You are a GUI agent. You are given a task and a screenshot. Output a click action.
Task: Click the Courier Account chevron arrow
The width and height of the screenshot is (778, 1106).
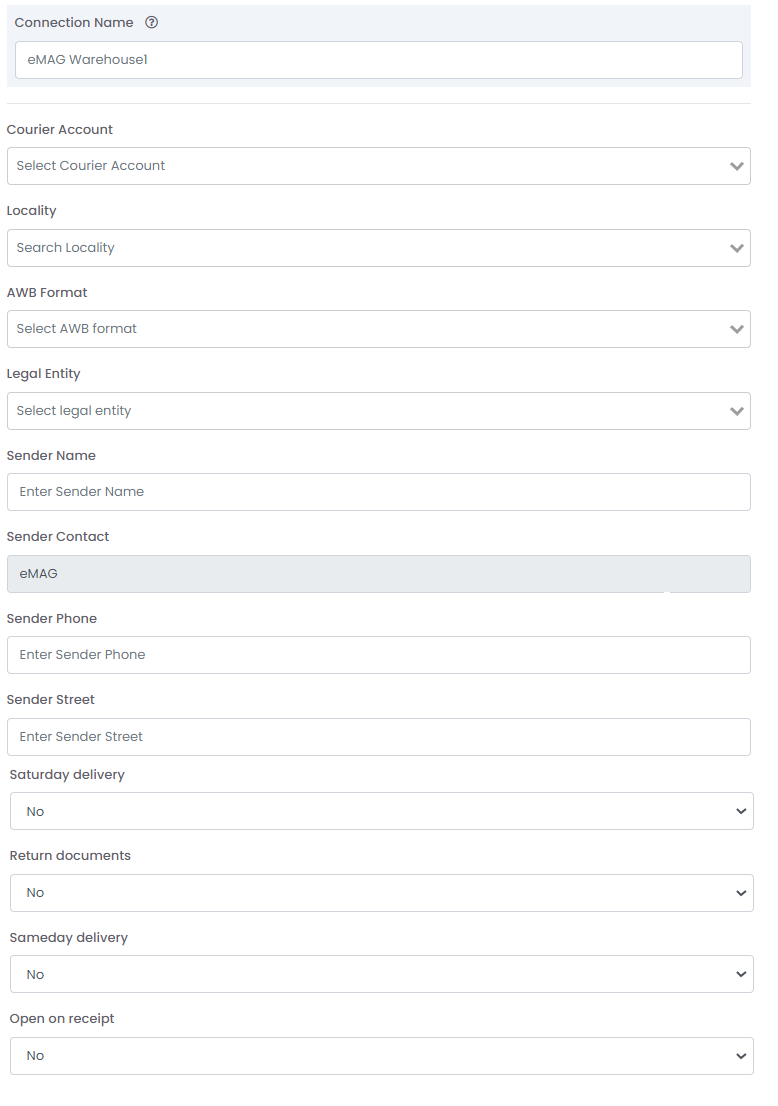[737, 166]
